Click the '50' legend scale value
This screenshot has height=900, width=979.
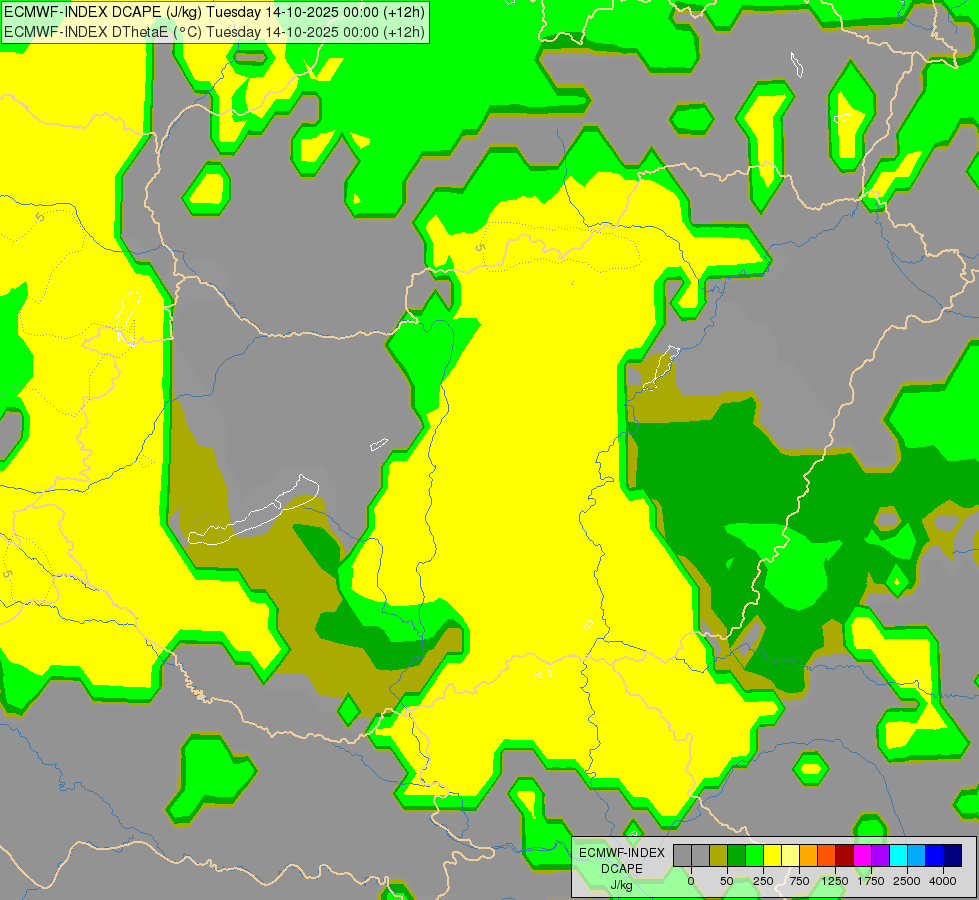(x=727, y=881)
